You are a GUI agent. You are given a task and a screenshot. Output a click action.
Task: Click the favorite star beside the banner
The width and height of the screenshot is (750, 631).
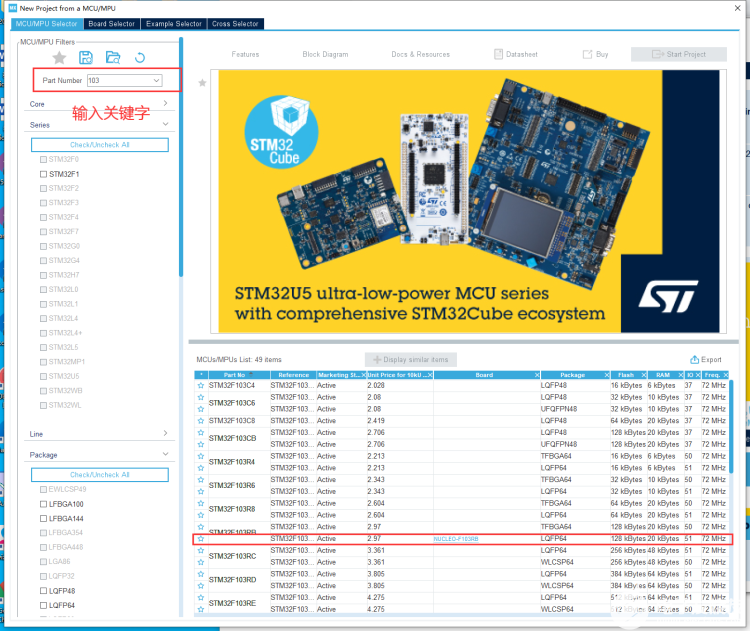pos(202,83)
